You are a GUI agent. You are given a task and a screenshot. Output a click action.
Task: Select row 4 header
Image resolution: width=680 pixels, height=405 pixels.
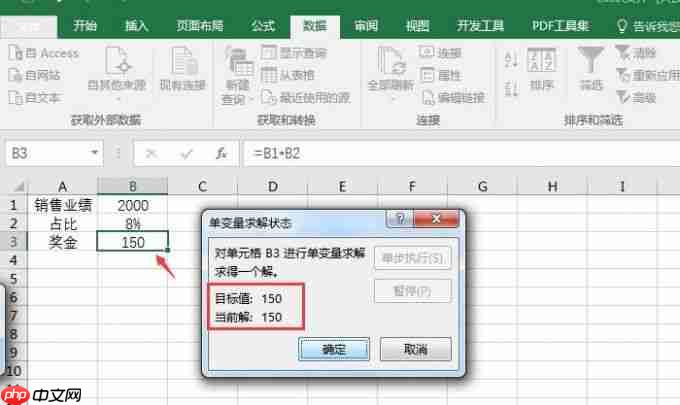[13, 260]
